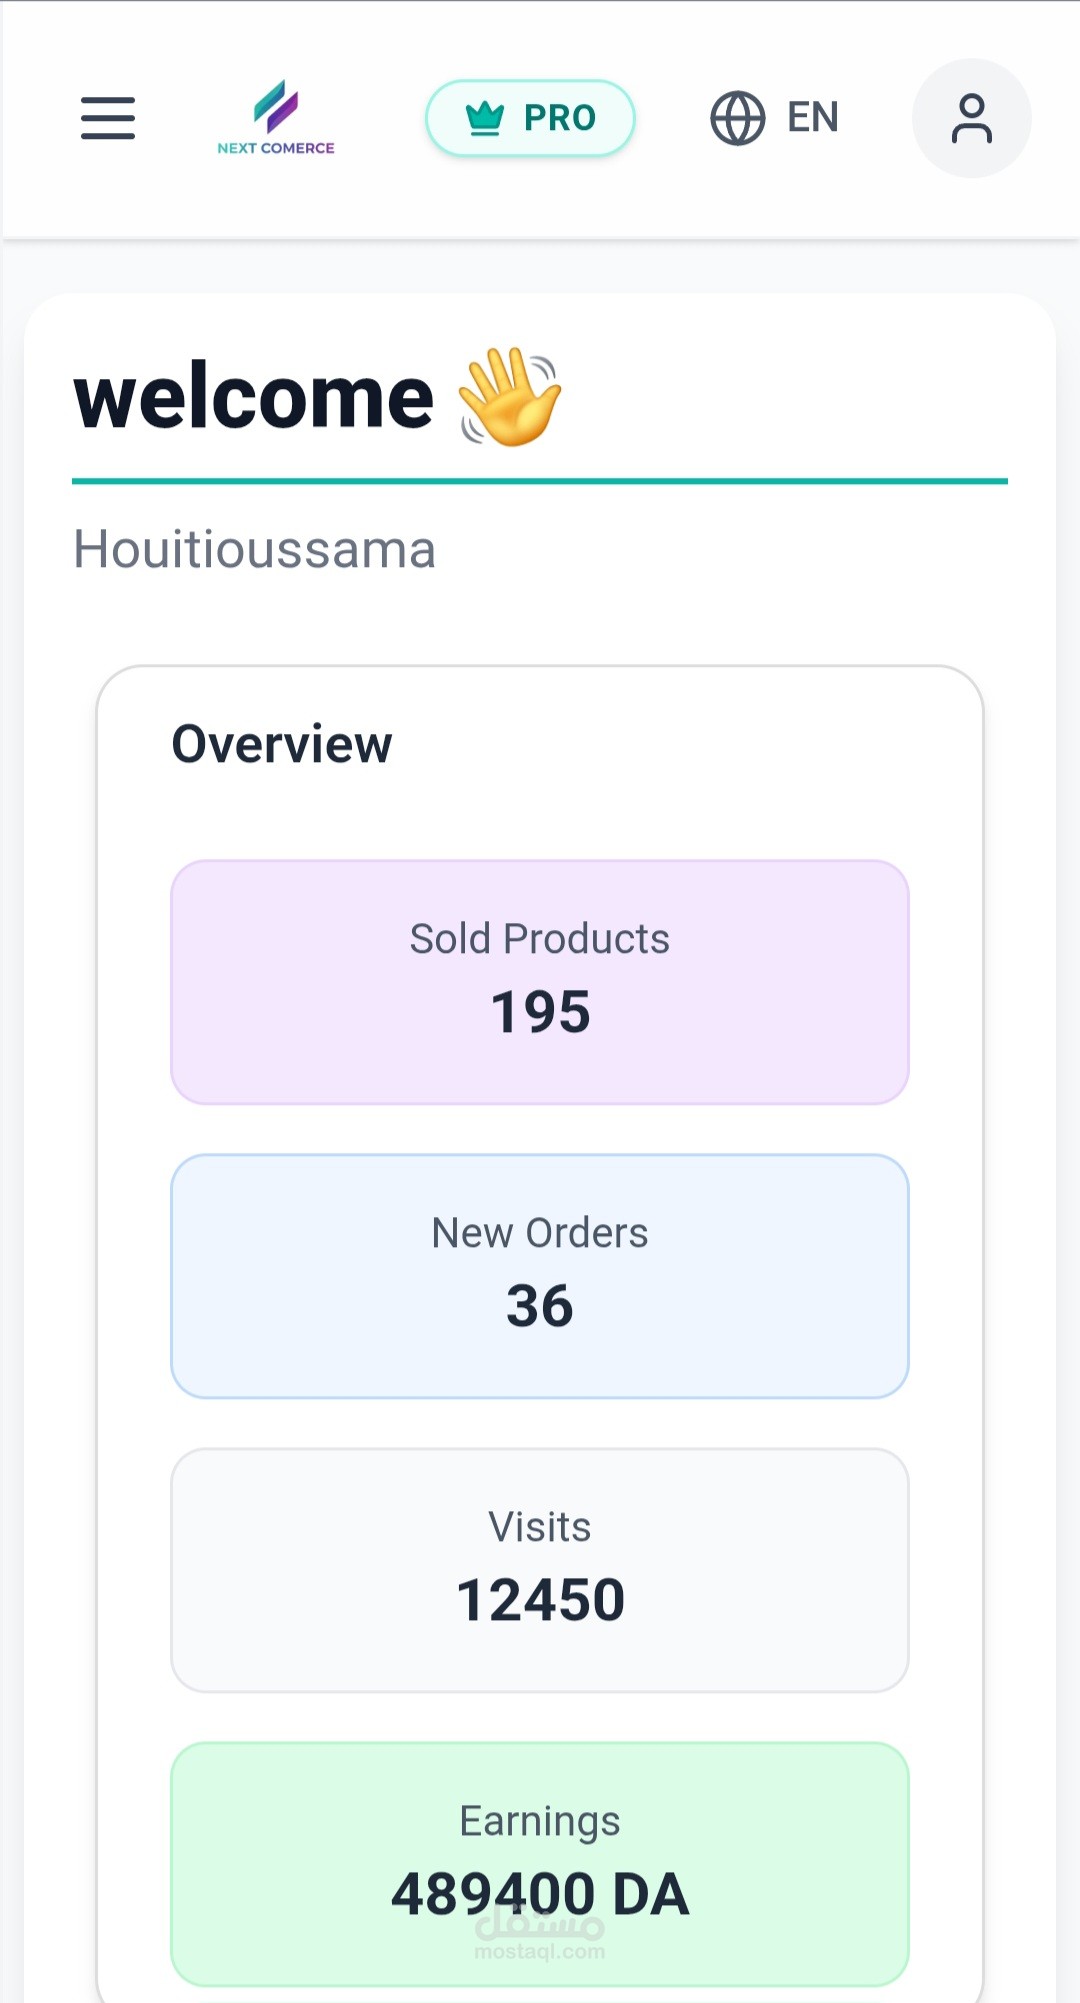Open the New Orders label
Screen dimensions: 1080x2003
pos(540,1233)
